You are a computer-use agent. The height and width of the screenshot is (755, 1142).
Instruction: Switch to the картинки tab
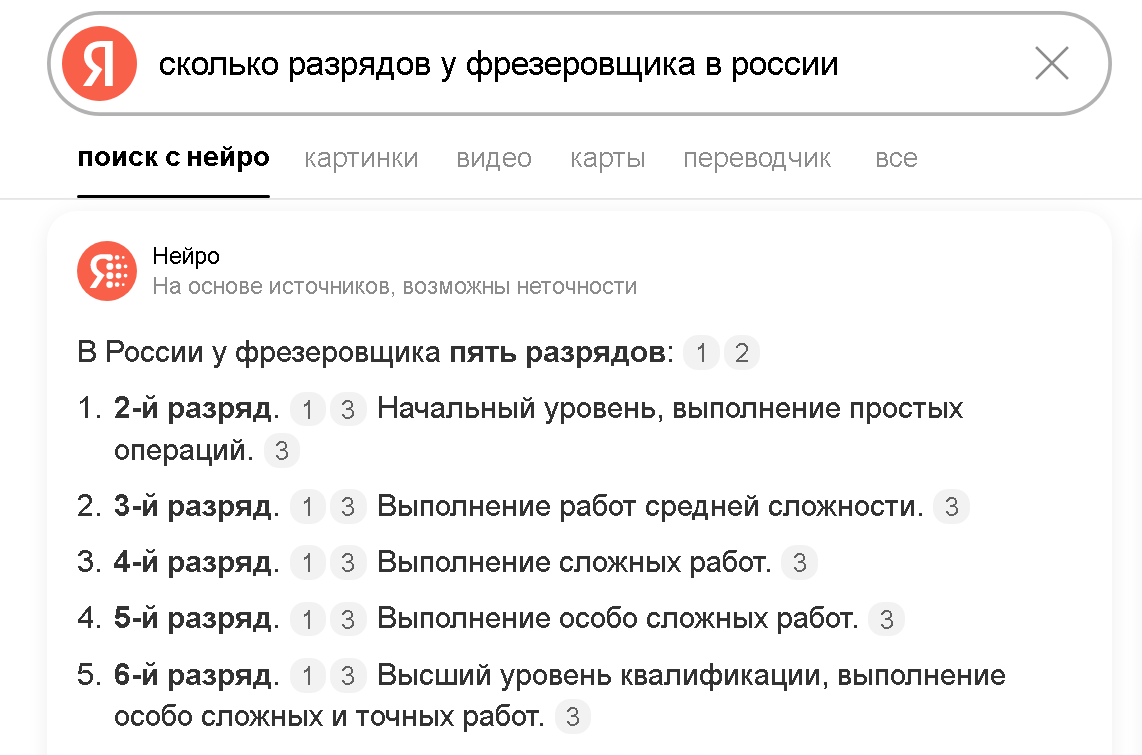pos(361,158)
